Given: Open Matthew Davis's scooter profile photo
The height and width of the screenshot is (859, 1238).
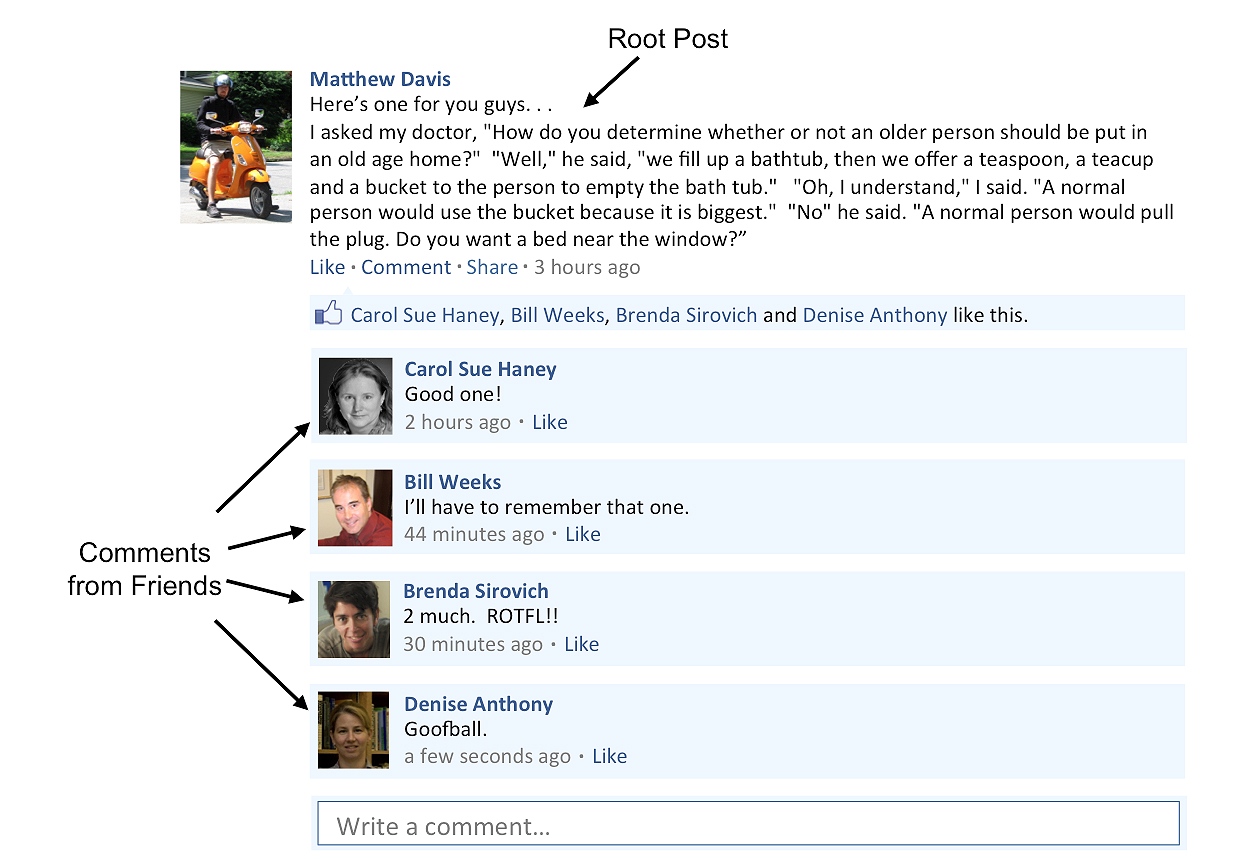Looking at the screenshot, I should [x=236, y=147].
